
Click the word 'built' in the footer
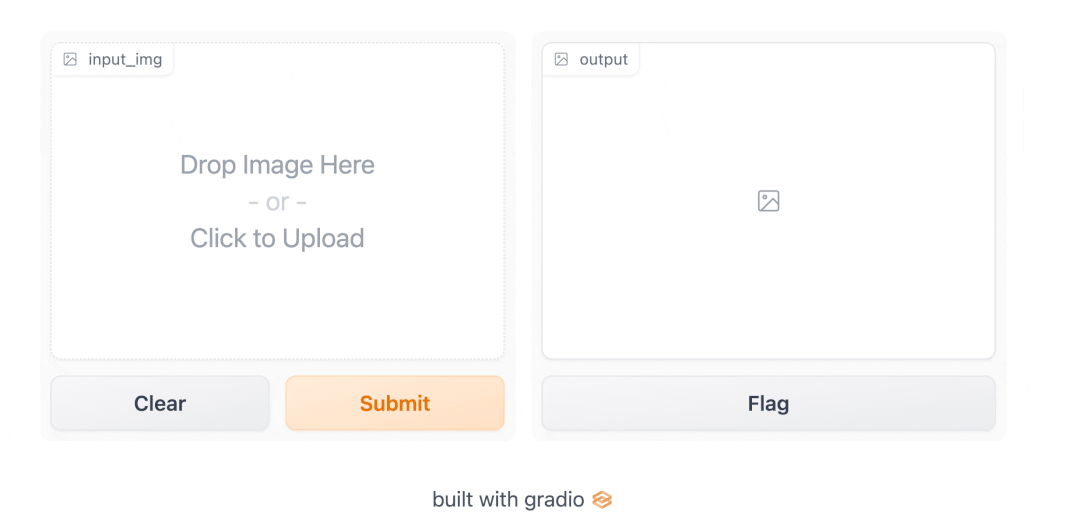[449, 499]
